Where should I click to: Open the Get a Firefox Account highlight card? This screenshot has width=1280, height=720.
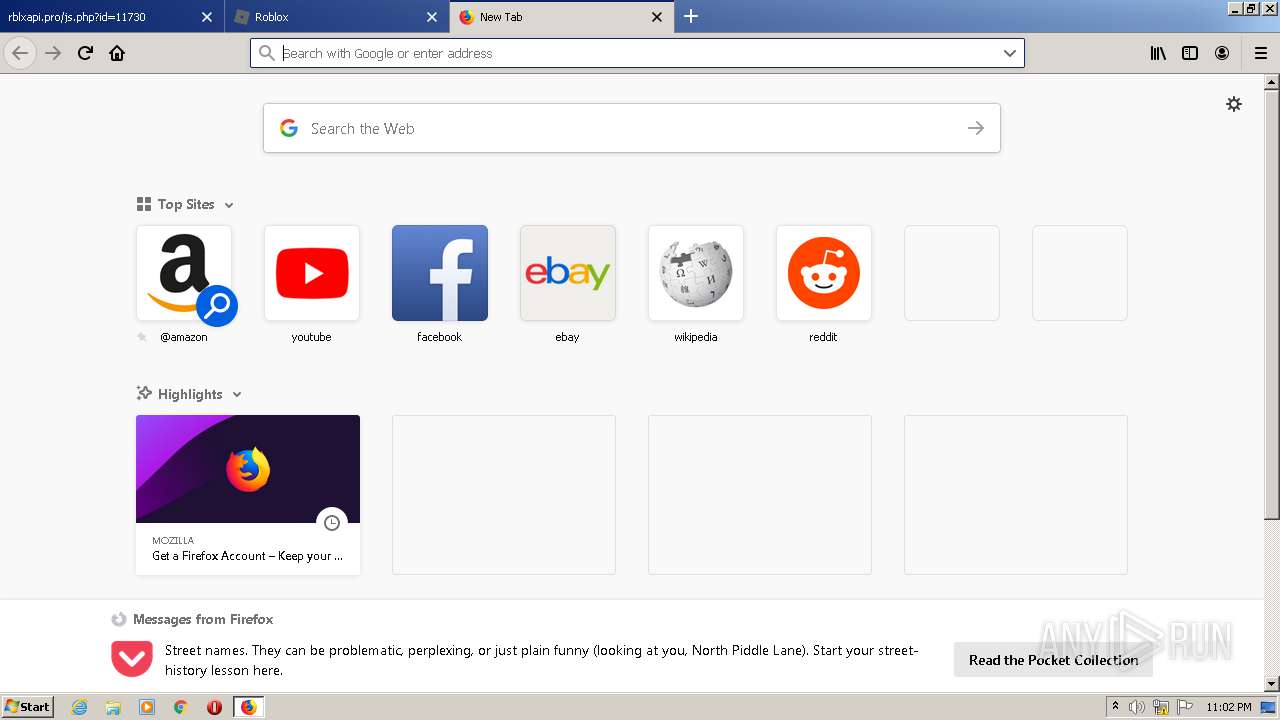coord(248,495)
